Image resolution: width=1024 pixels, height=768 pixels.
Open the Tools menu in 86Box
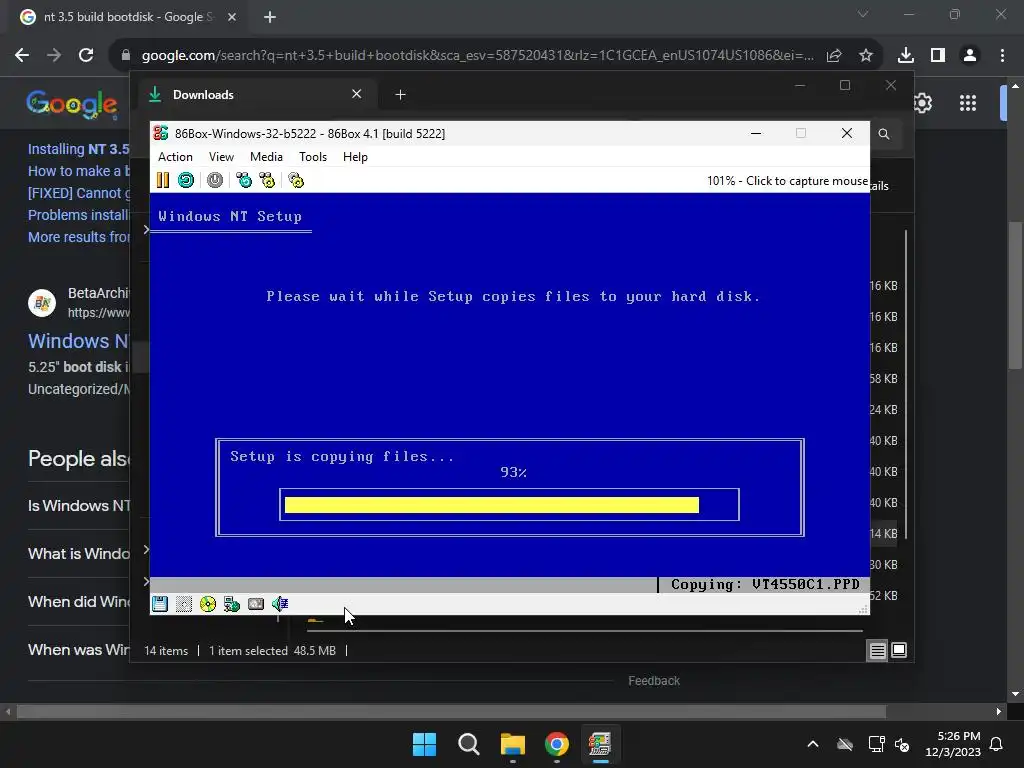click(313, 157)
